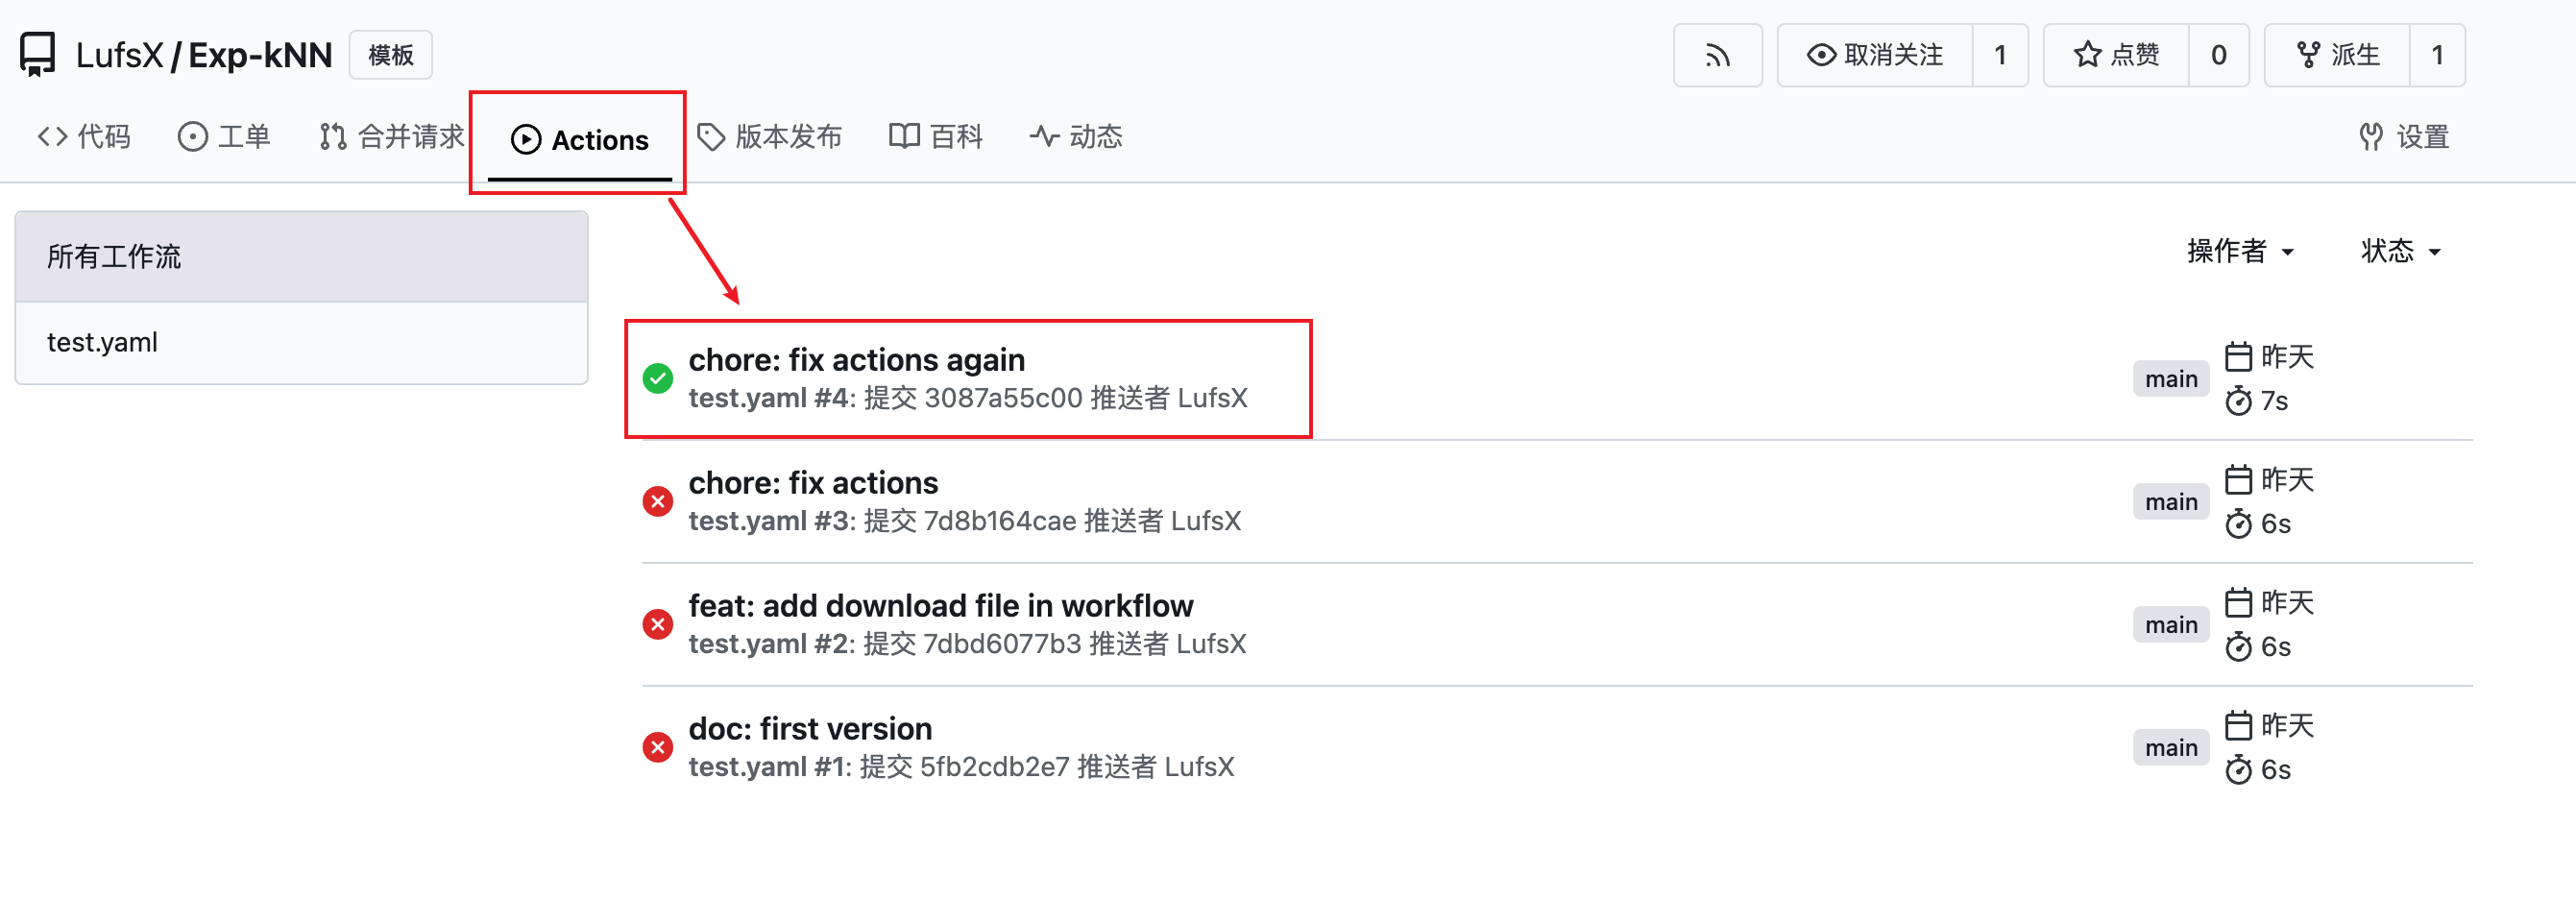Click the RSS feed icon button
This screenshot has height=924, width=2576.
[x=1717, y=55]
